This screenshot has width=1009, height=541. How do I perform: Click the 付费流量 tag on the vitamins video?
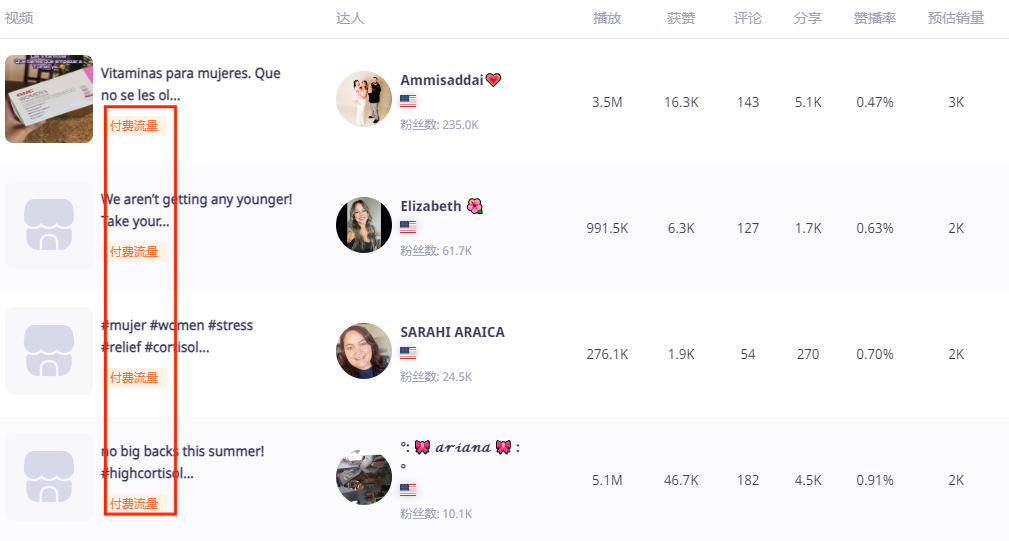pos(134,126)
